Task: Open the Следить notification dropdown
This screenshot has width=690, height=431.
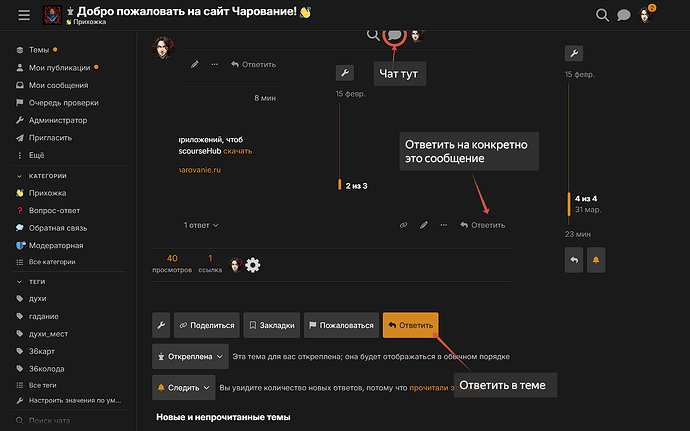Action: (184, 386)
